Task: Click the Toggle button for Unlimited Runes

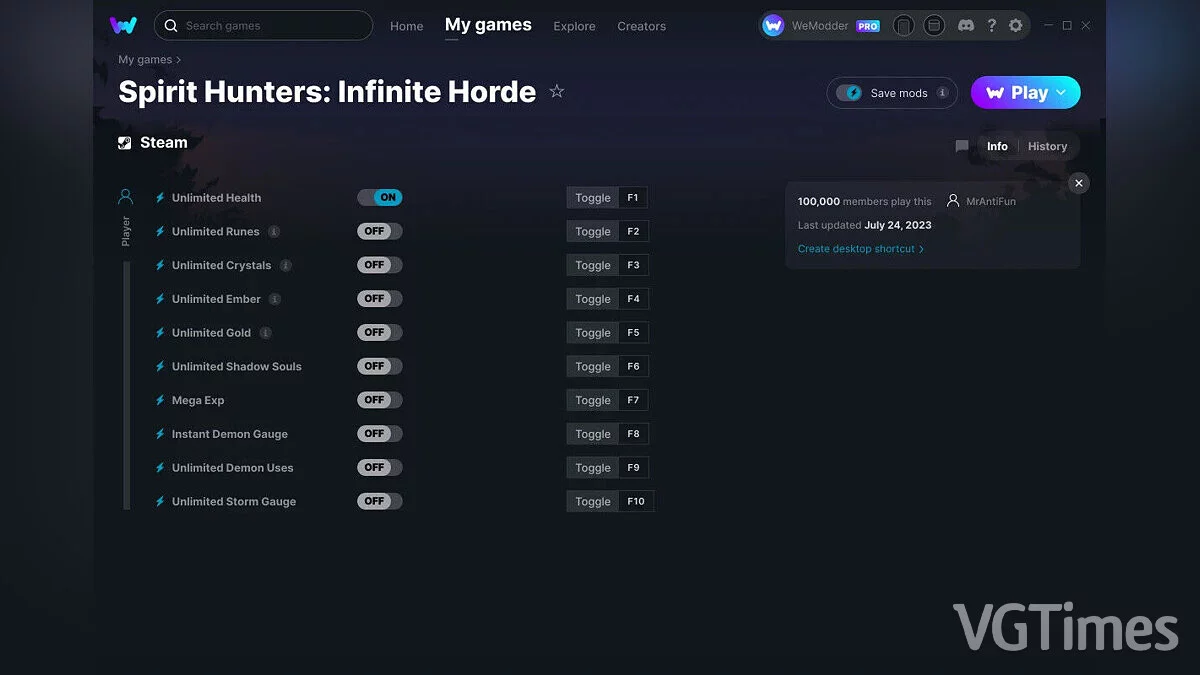Action: tap(593, 232)
